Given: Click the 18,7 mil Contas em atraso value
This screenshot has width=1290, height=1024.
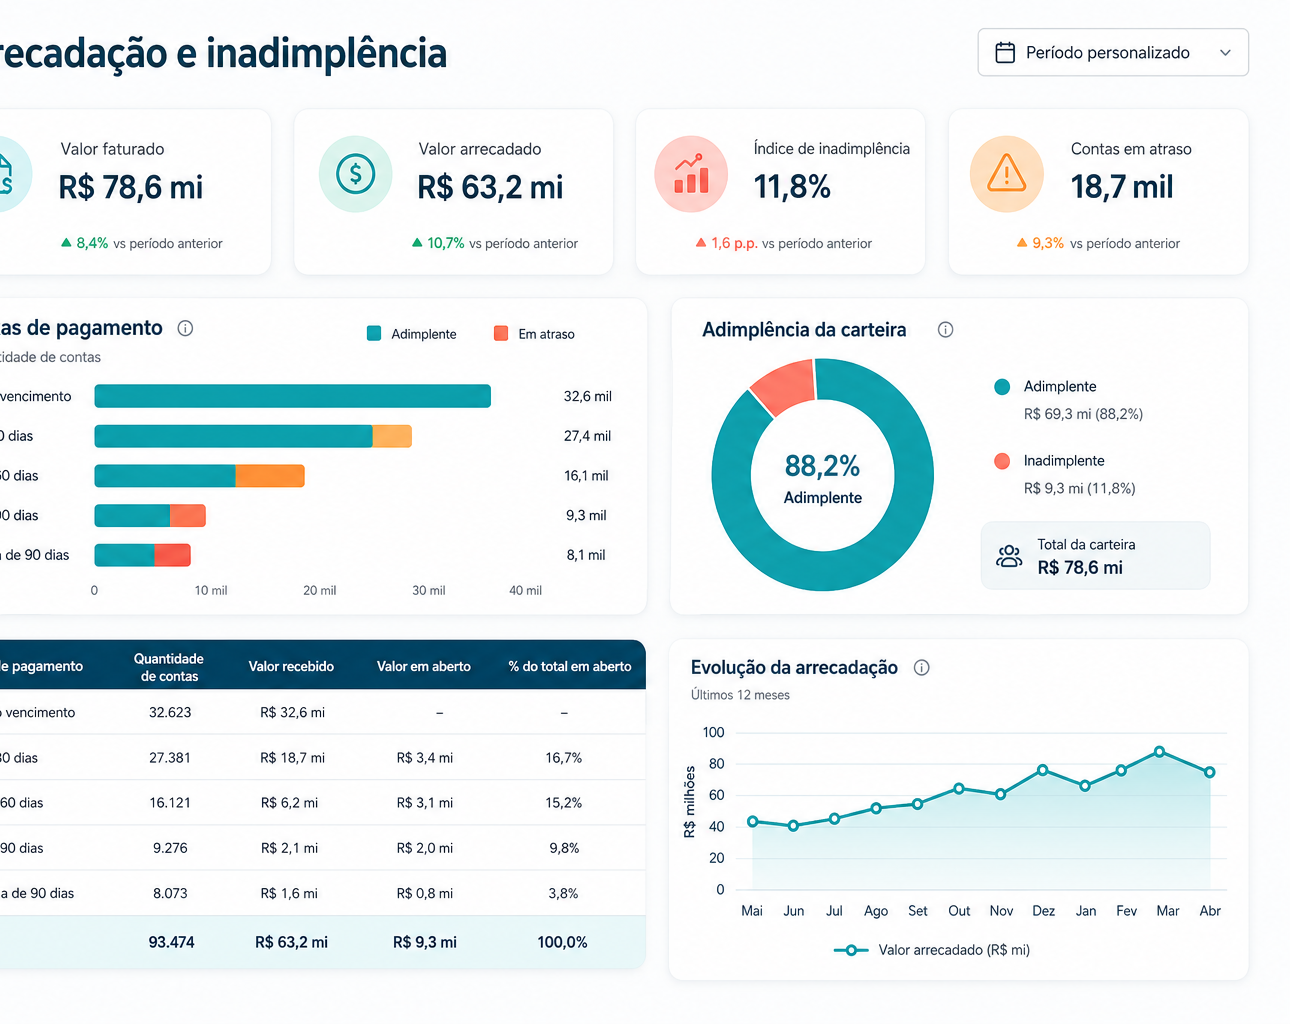Looking at the screenshot, I should pos(1122,187).
